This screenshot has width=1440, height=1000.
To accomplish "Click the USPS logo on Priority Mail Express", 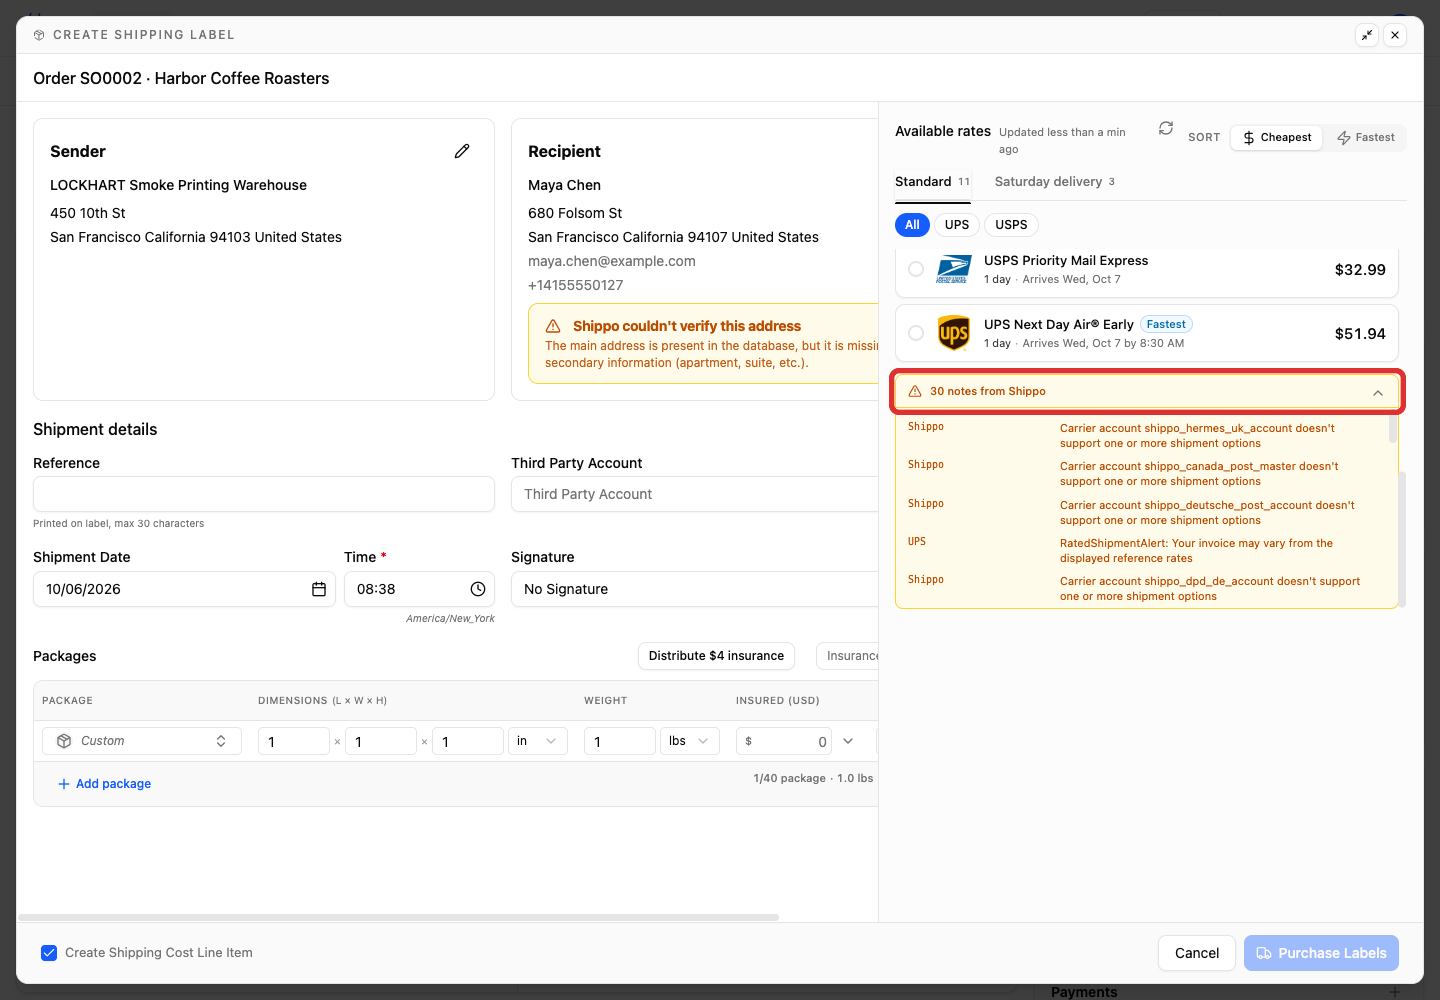I will click(x=954, y=269).
